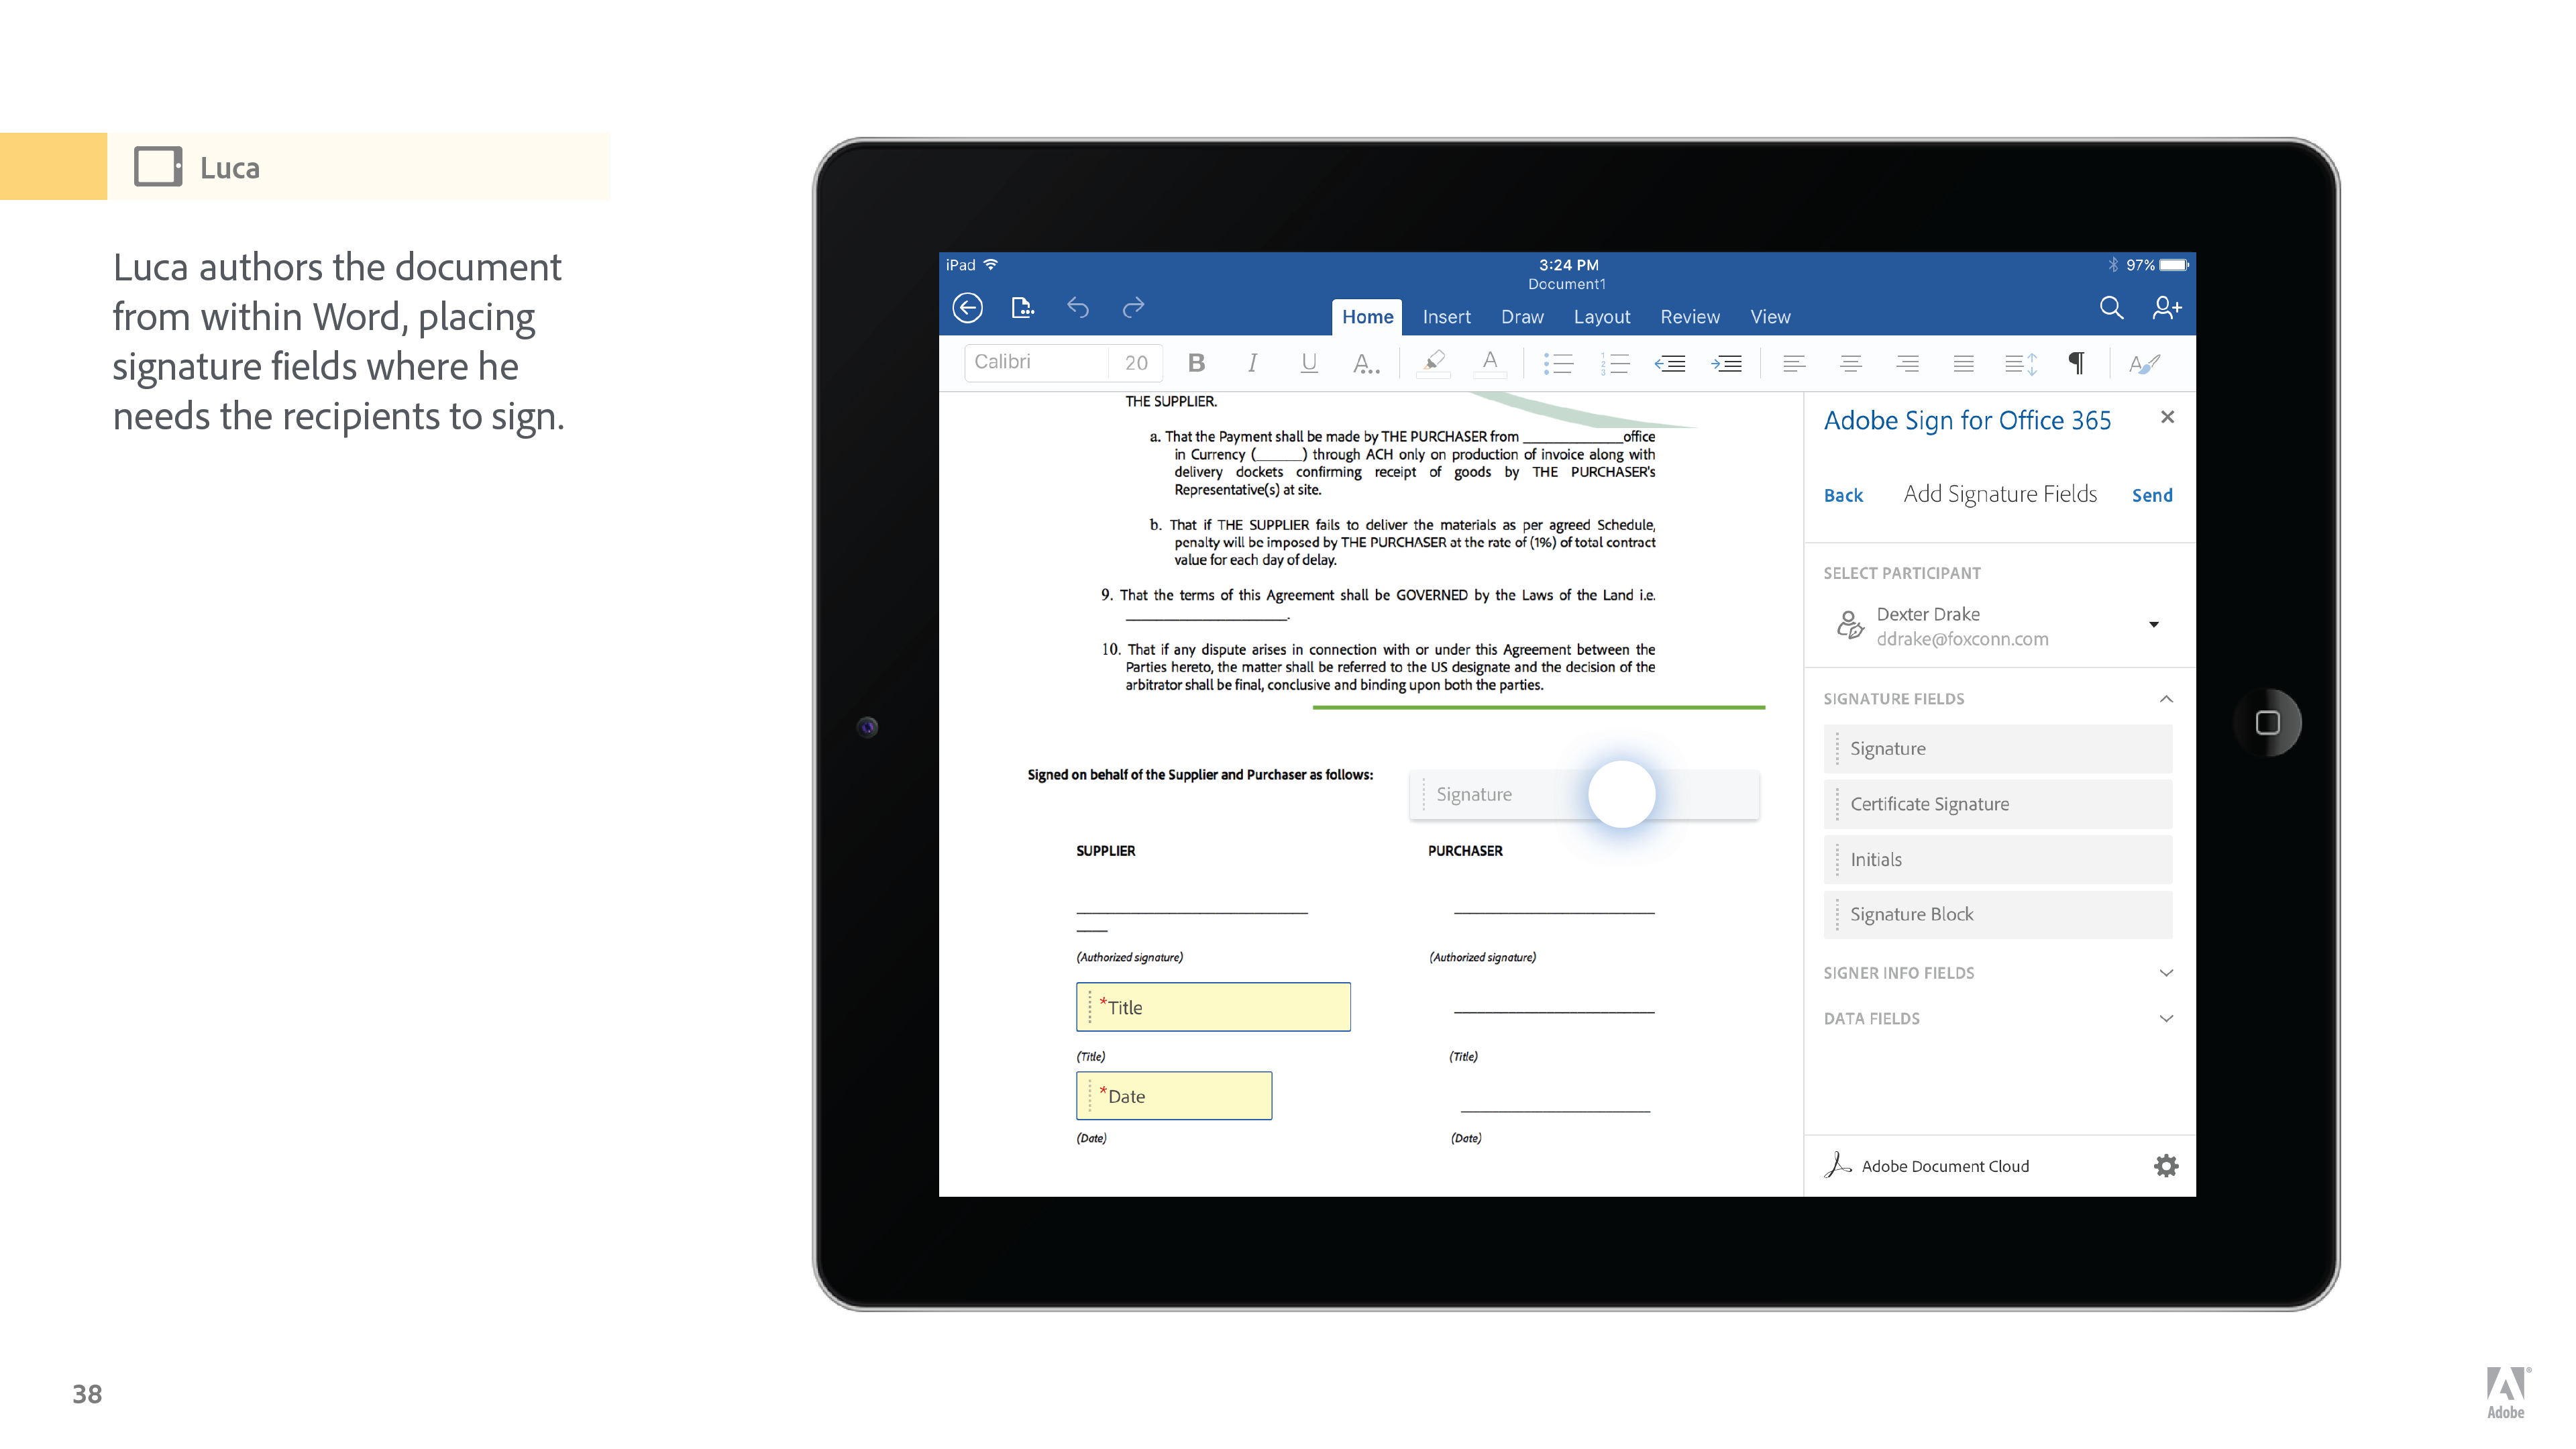Click the dragged Signature field in document
This screenshot has height=1449, width=2576.
pos(1584,795)
